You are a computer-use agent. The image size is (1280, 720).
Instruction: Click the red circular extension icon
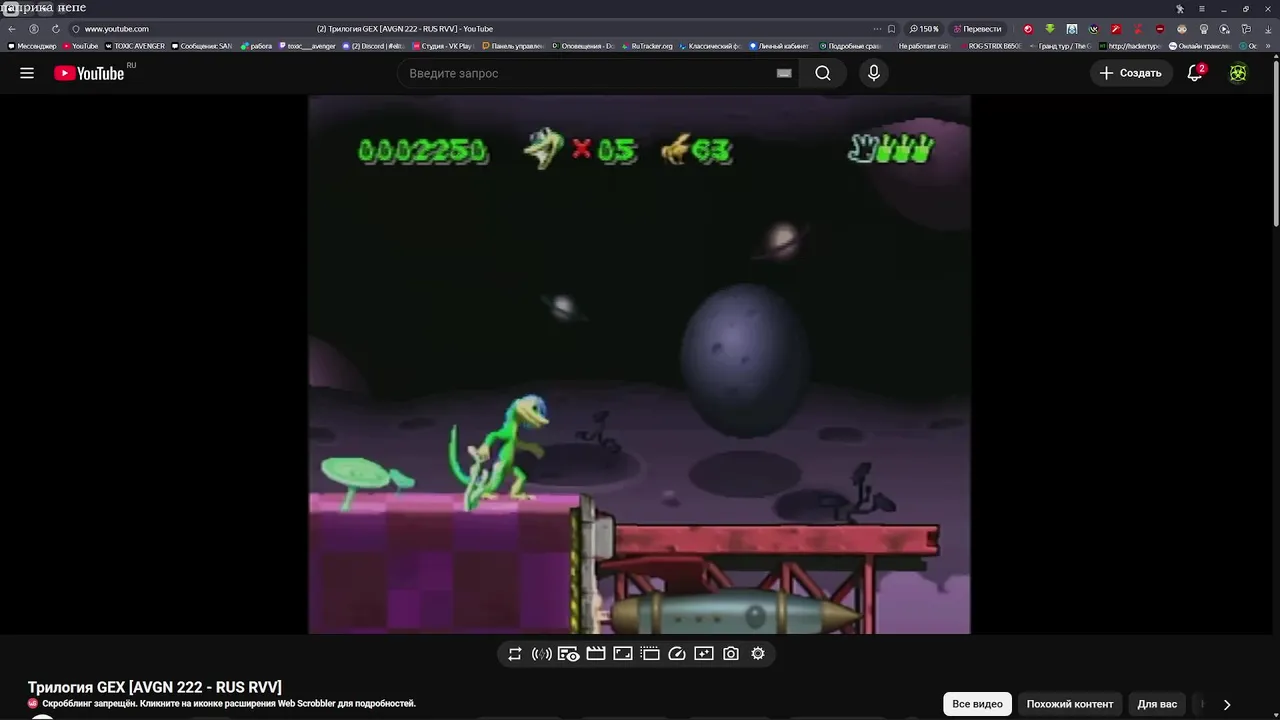(x=1028, y=29)
